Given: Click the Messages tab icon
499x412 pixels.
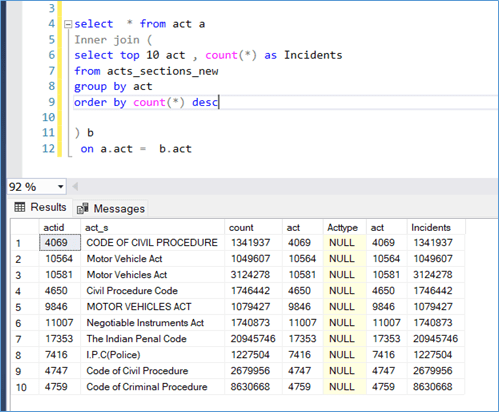Looking at the screenshot, I should (83, 209).
